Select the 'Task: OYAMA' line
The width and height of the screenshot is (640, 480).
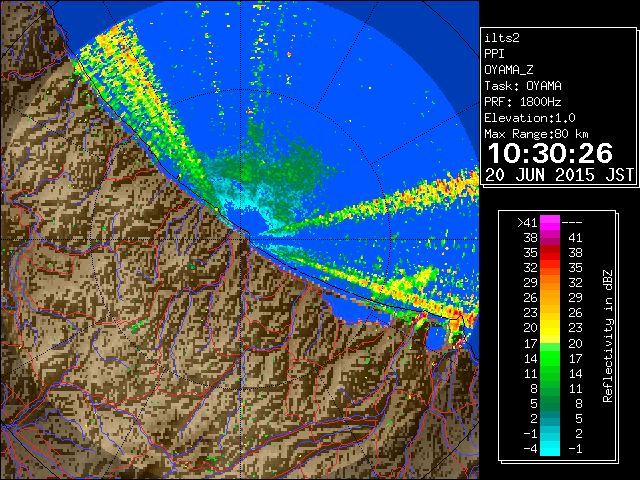pyautogui.click(x=523, y=86)
